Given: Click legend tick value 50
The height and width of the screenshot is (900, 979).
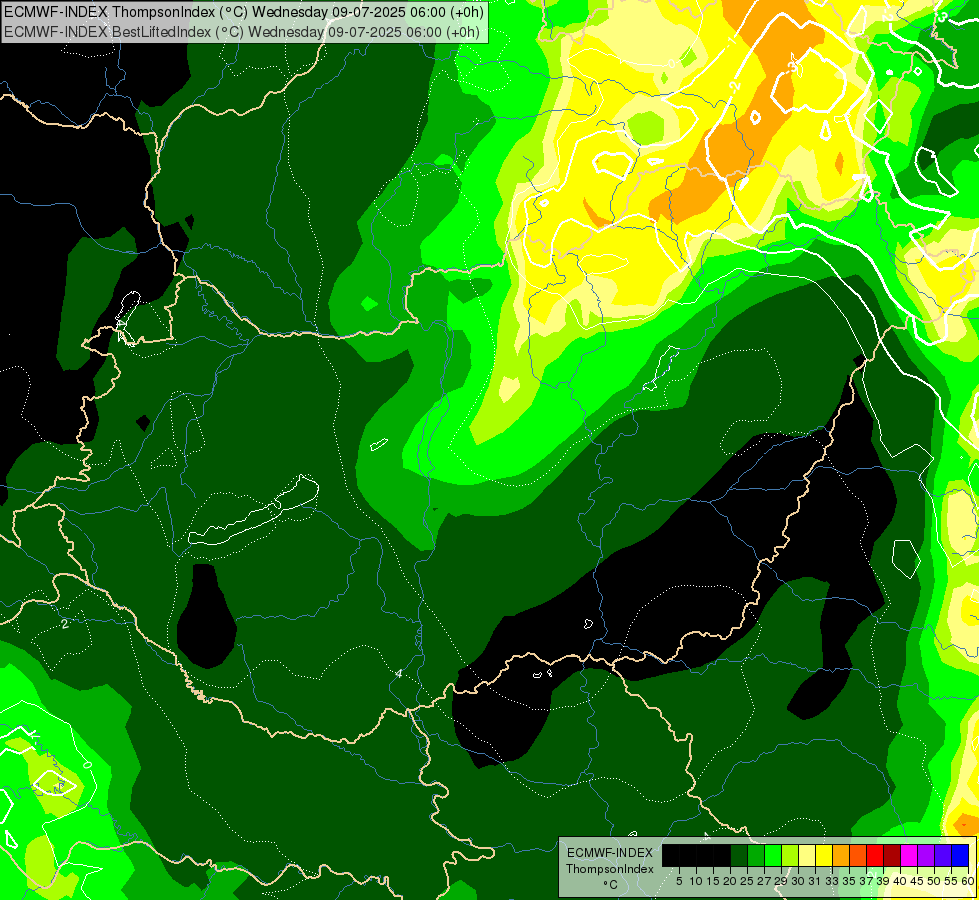Looking at the screenshot, I should 935,881.
